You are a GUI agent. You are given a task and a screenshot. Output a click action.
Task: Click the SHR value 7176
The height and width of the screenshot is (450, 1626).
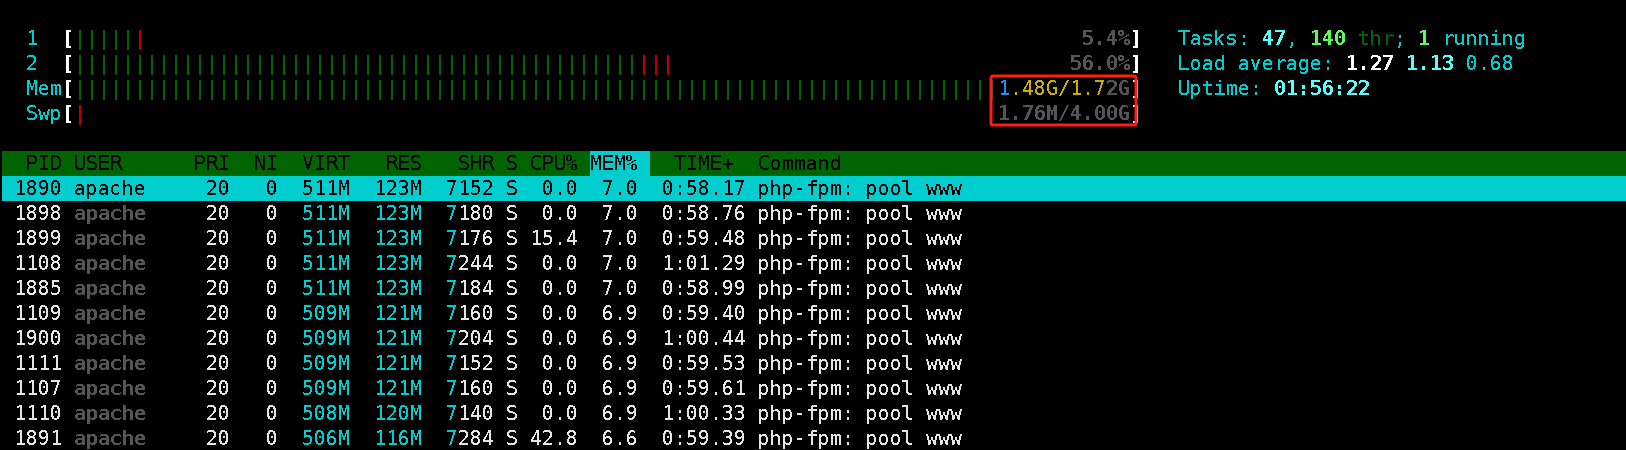tap(470, 238)
